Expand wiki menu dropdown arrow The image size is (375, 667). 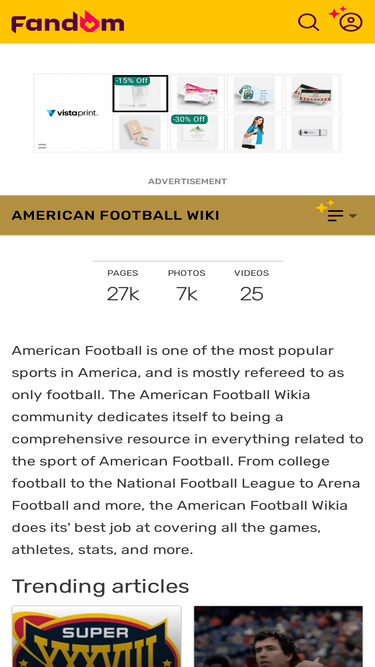tap(352, 216)
